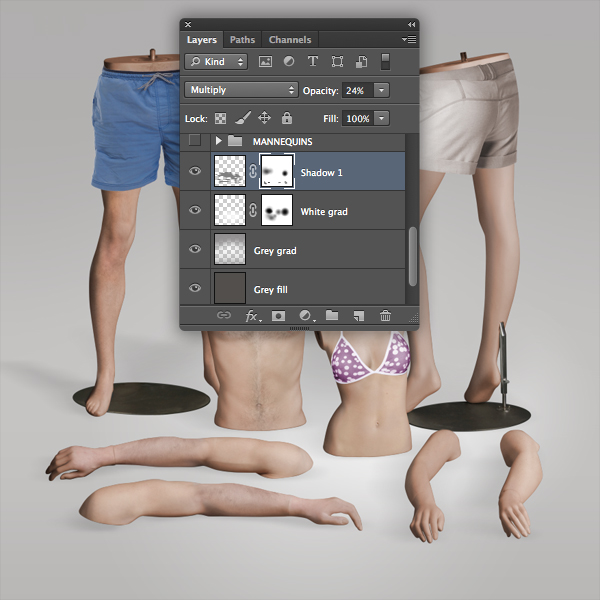Filter for adjustment layers
The image size is (600, 600).
289,62
